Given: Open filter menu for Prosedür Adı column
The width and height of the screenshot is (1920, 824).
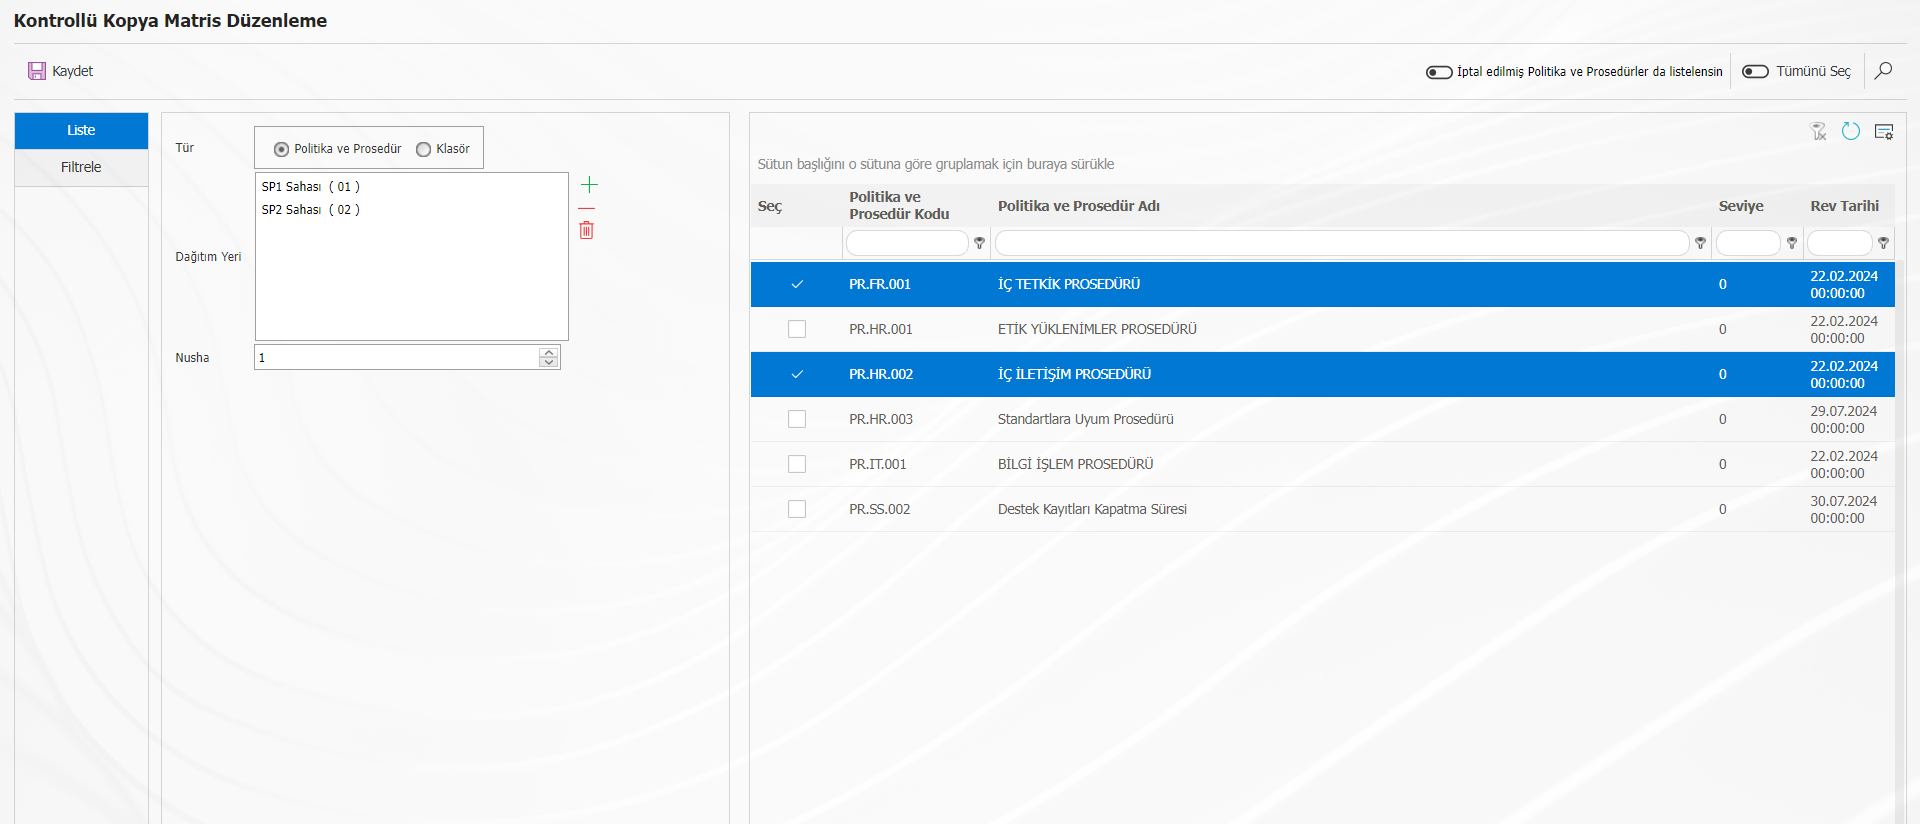Looking at the screenshot, I should 1700,243.
